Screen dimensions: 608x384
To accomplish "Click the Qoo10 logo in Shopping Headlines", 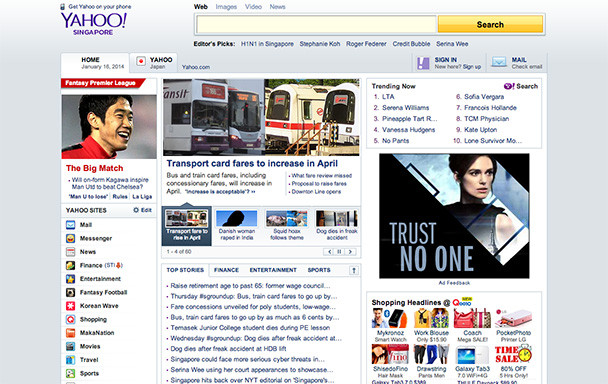I will 462,302.
